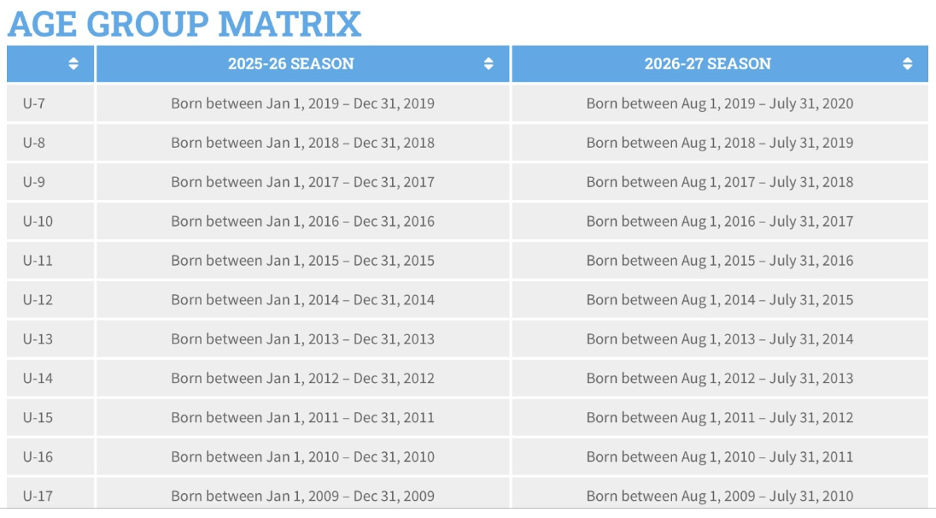Click the cell 'Jan 1, 2019 – Dec 31, 2019'

pos(302,103)
